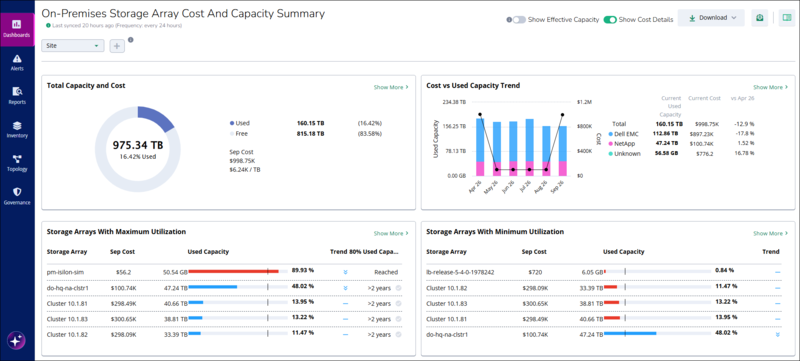
Task: Click the $6.24K / TB cost value
Action: click(x=245, y=170)
